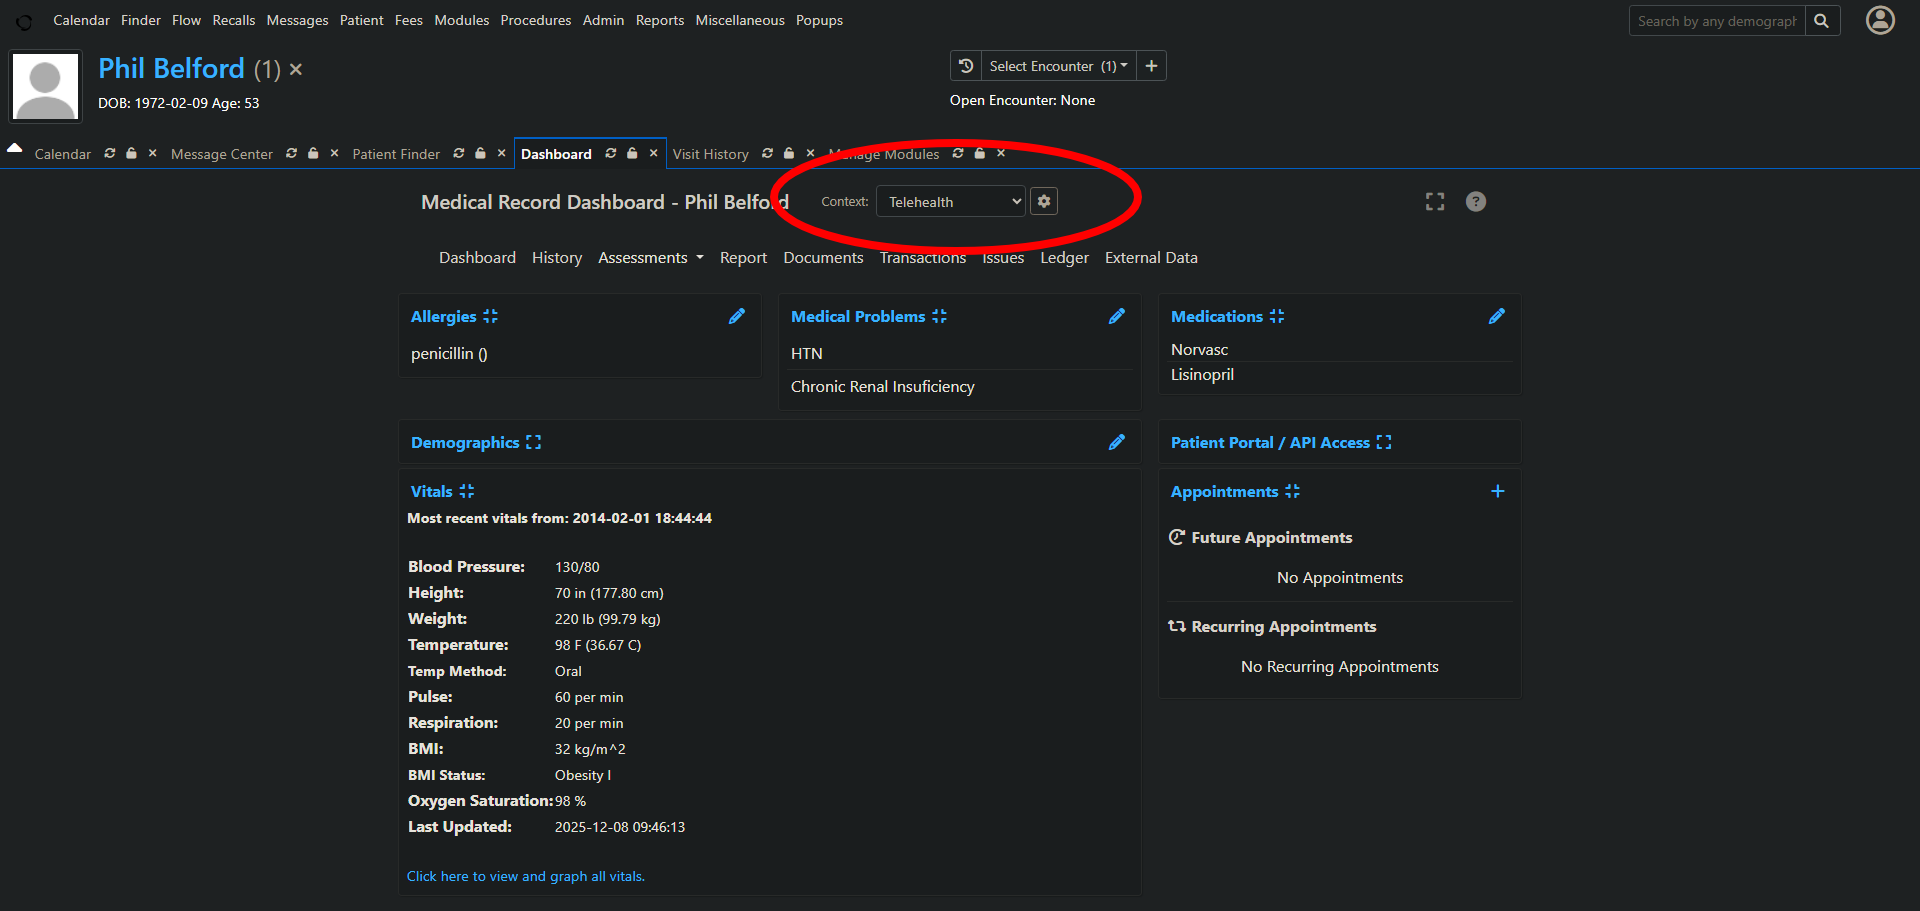Click the Medical Problems edit pencil
This screenshot has width=1920, height=911.
point(1116,316)
